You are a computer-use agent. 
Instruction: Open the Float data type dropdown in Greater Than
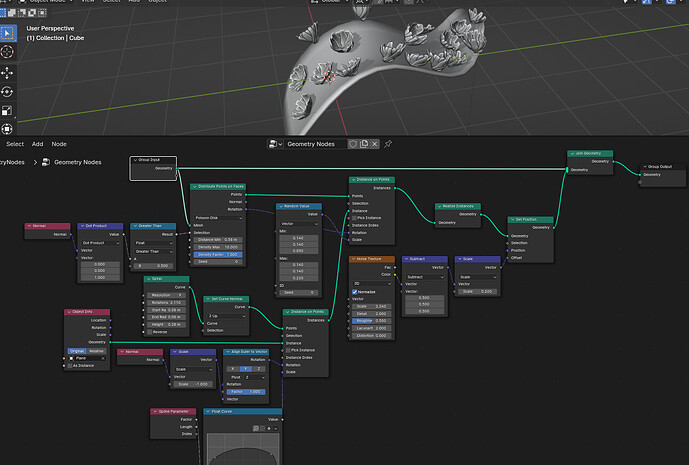(153, 243)
